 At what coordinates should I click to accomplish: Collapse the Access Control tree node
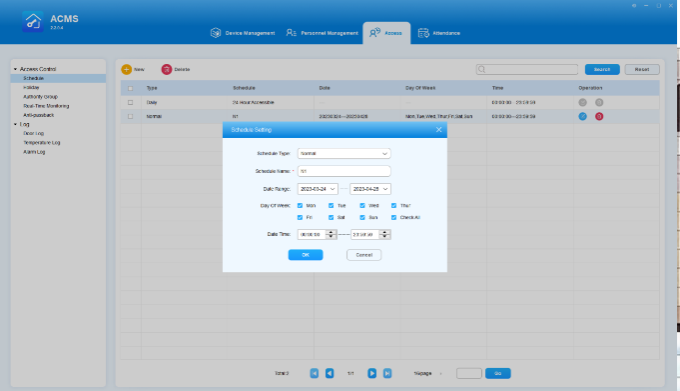pyautogui.click(x=15, y=69)
